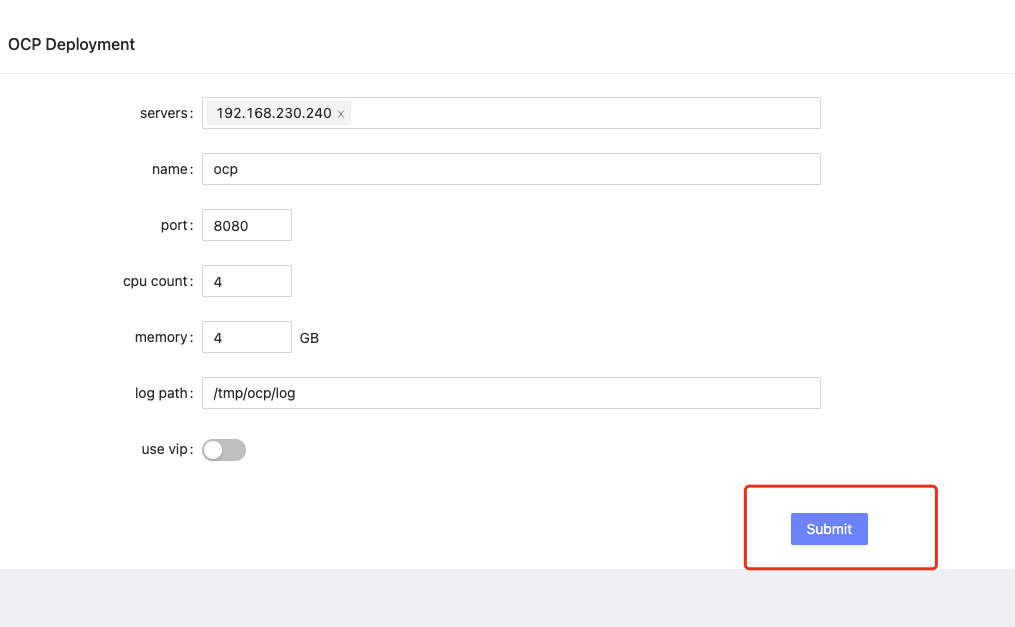Screen dimensions: 1015x627
Task: Remove the 192.168.230.240 server tag
Action: (x=340, y=114)
